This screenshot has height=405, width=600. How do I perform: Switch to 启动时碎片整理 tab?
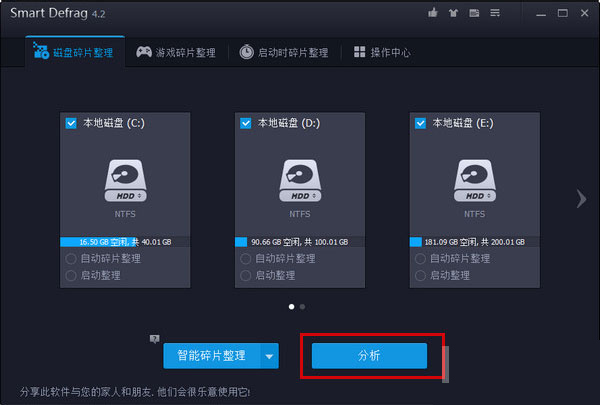[x=284, y=52]
